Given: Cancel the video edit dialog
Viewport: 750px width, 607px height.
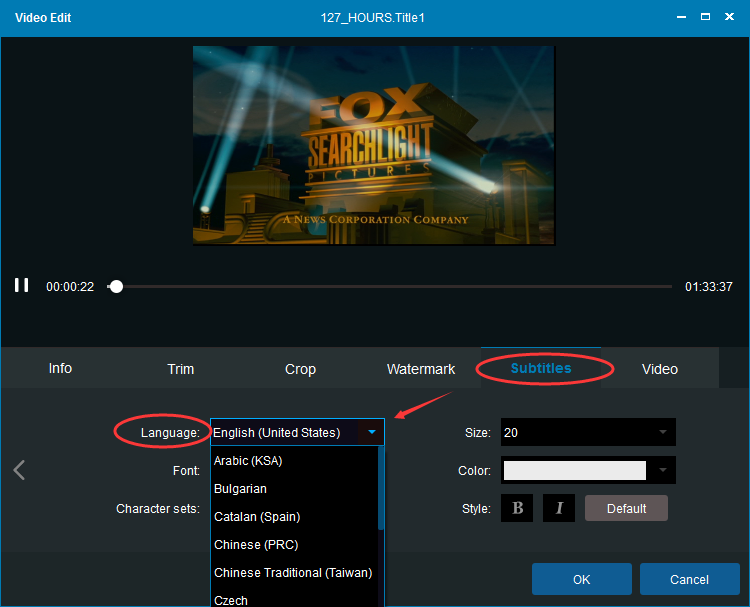Looking at the screenshot, I should 689,579.
